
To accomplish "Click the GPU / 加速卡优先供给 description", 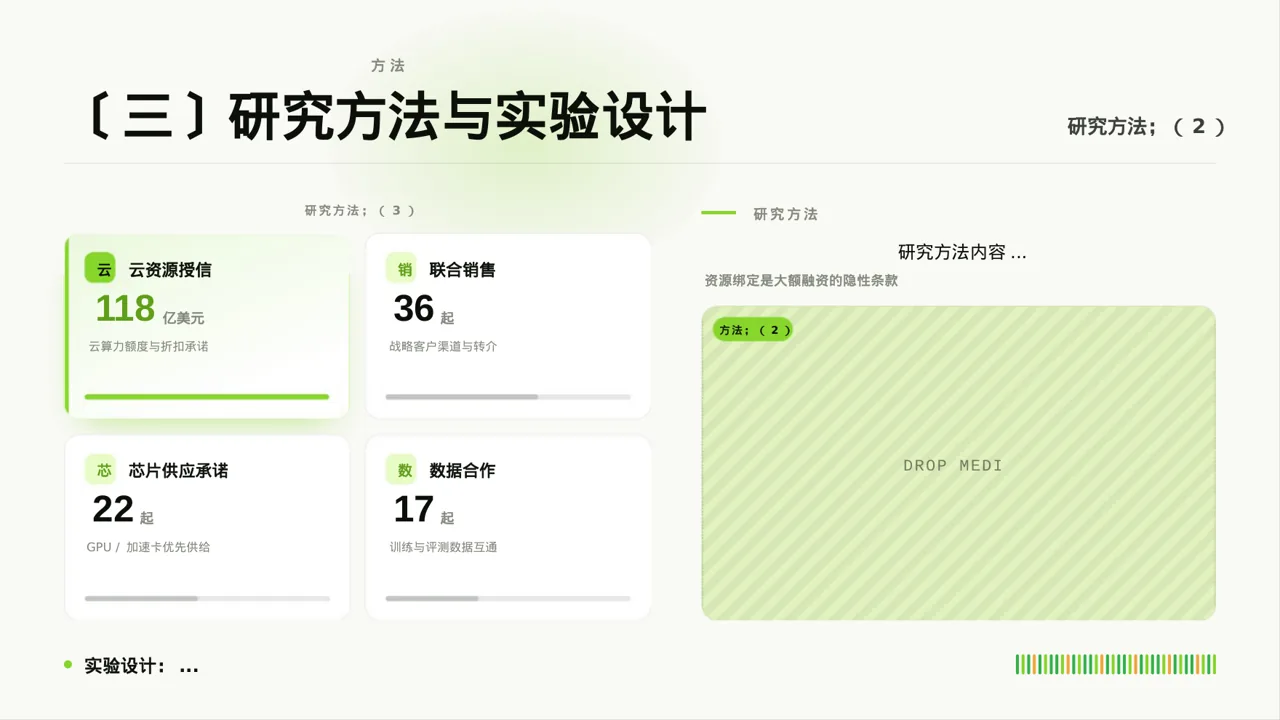I will point(148,548).
